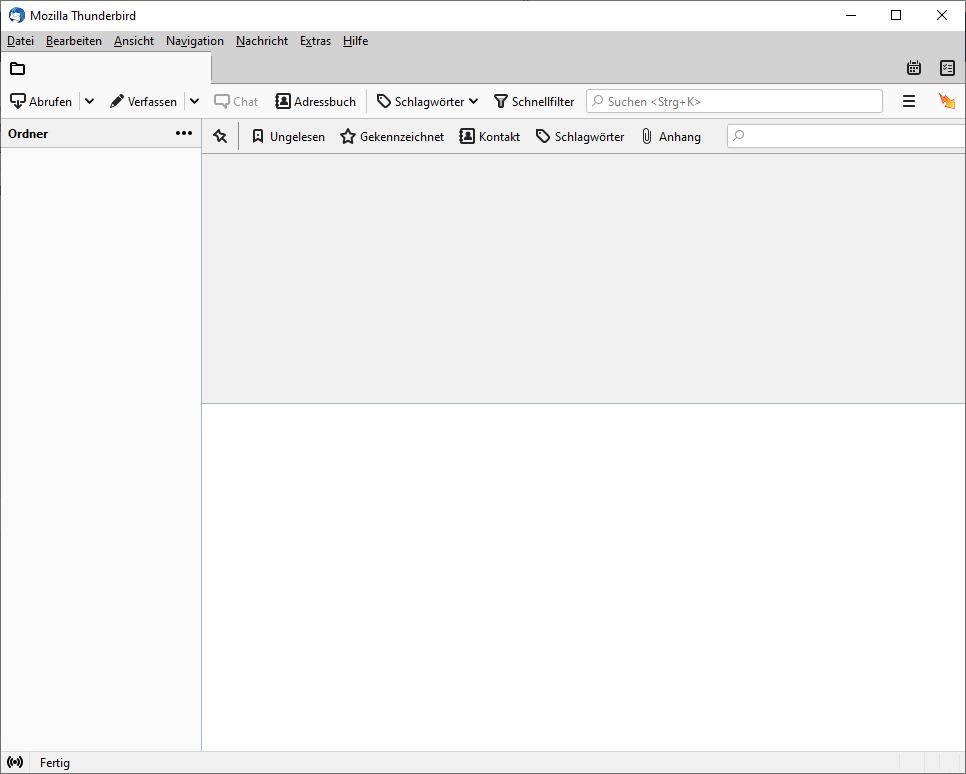Toggle the Schnellfilter bar
The image size is (966, 774).
(x=534, y=102)
